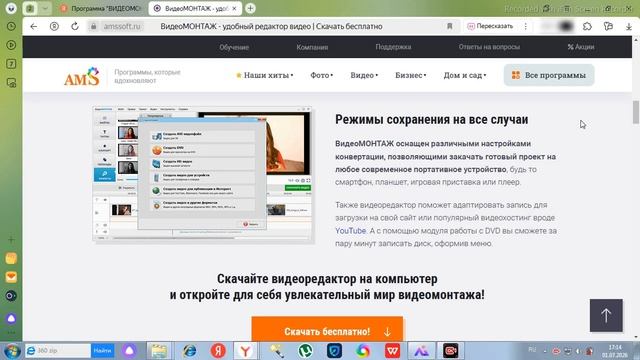640x360 pixels.
Task: Expand the Бизнес menu
Action: click(x=411, y=75)
